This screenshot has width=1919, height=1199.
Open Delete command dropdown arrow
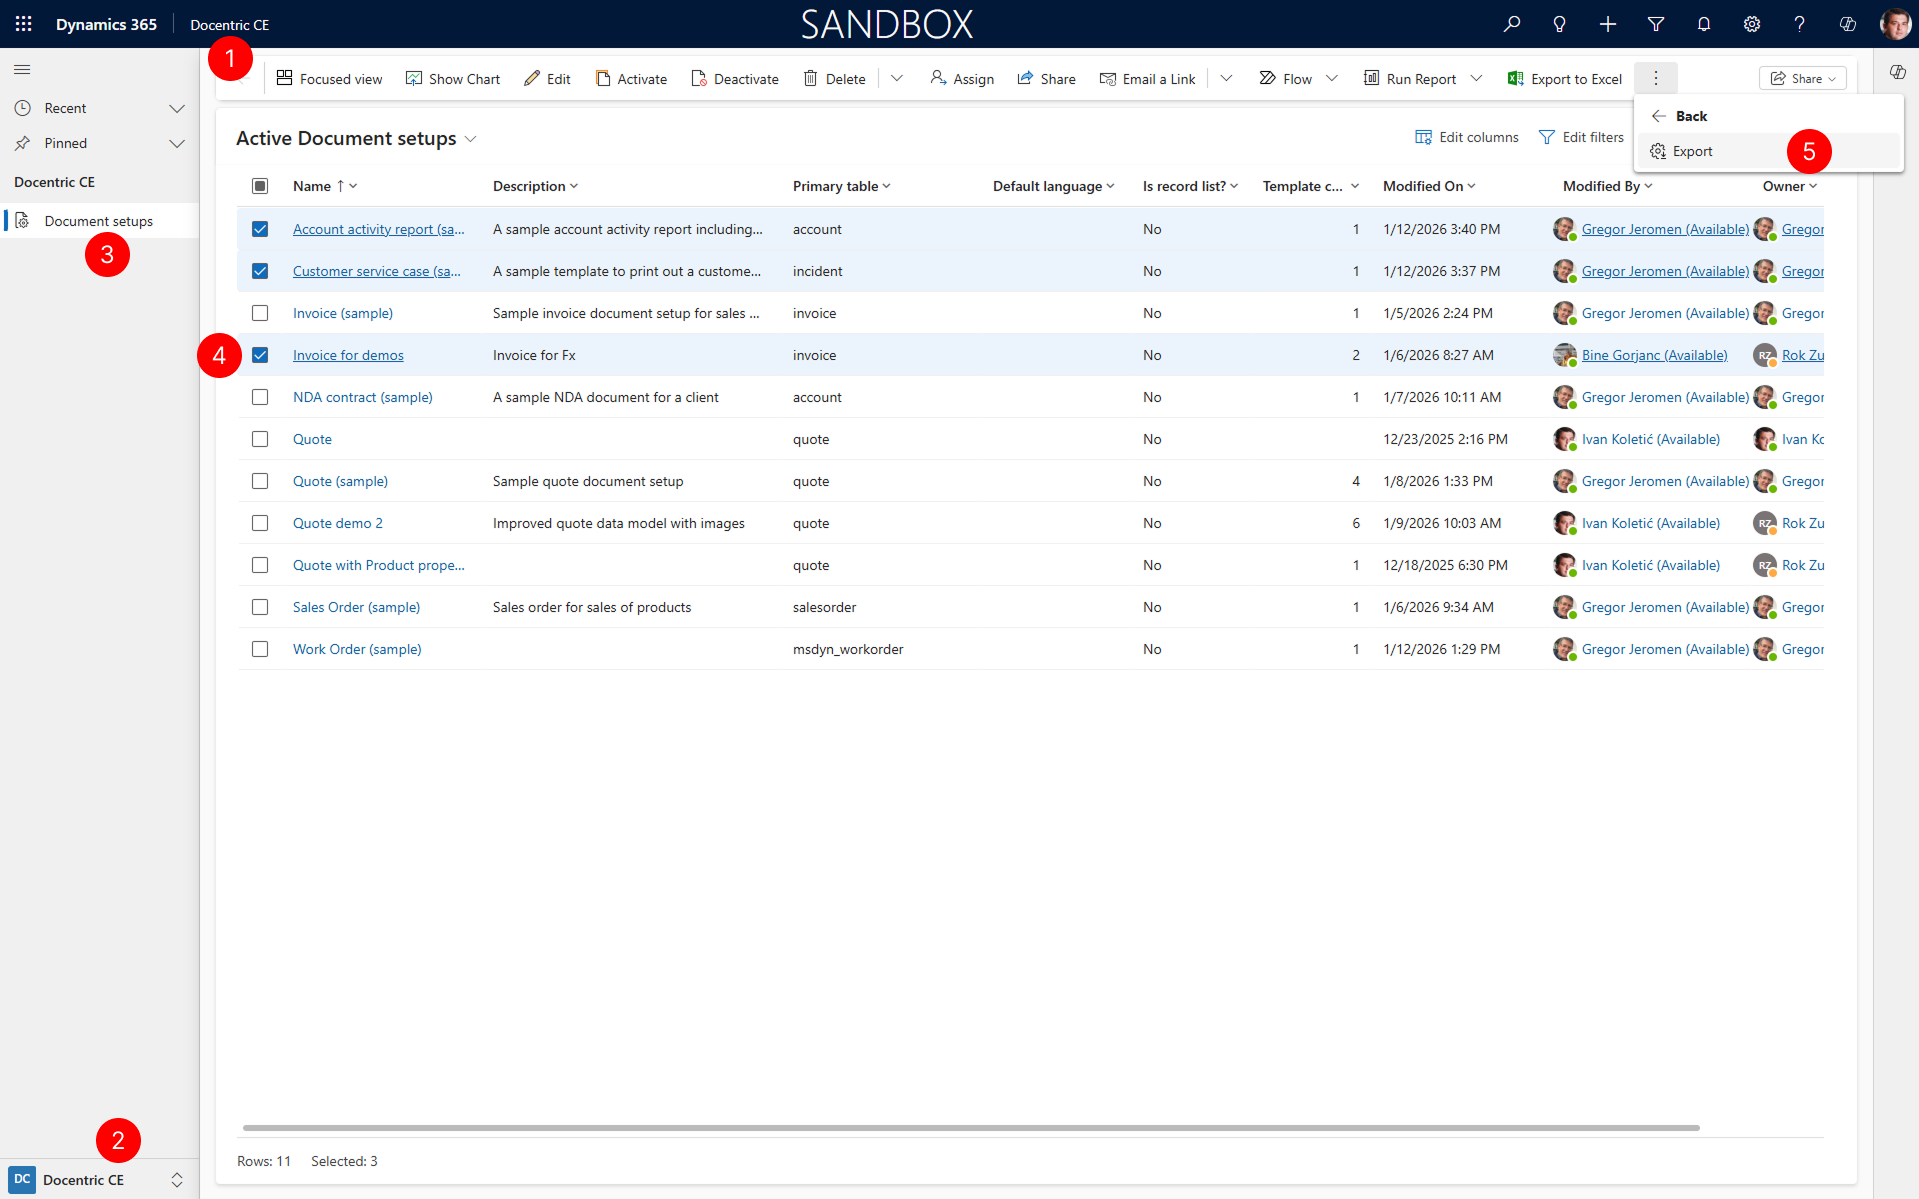pyautogui.click(x=897, y=78)
